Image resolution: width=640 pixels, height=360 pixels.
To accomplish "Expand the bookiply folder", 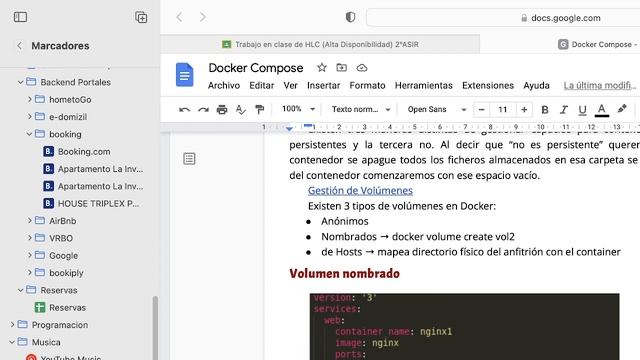I will pos(29,273).
